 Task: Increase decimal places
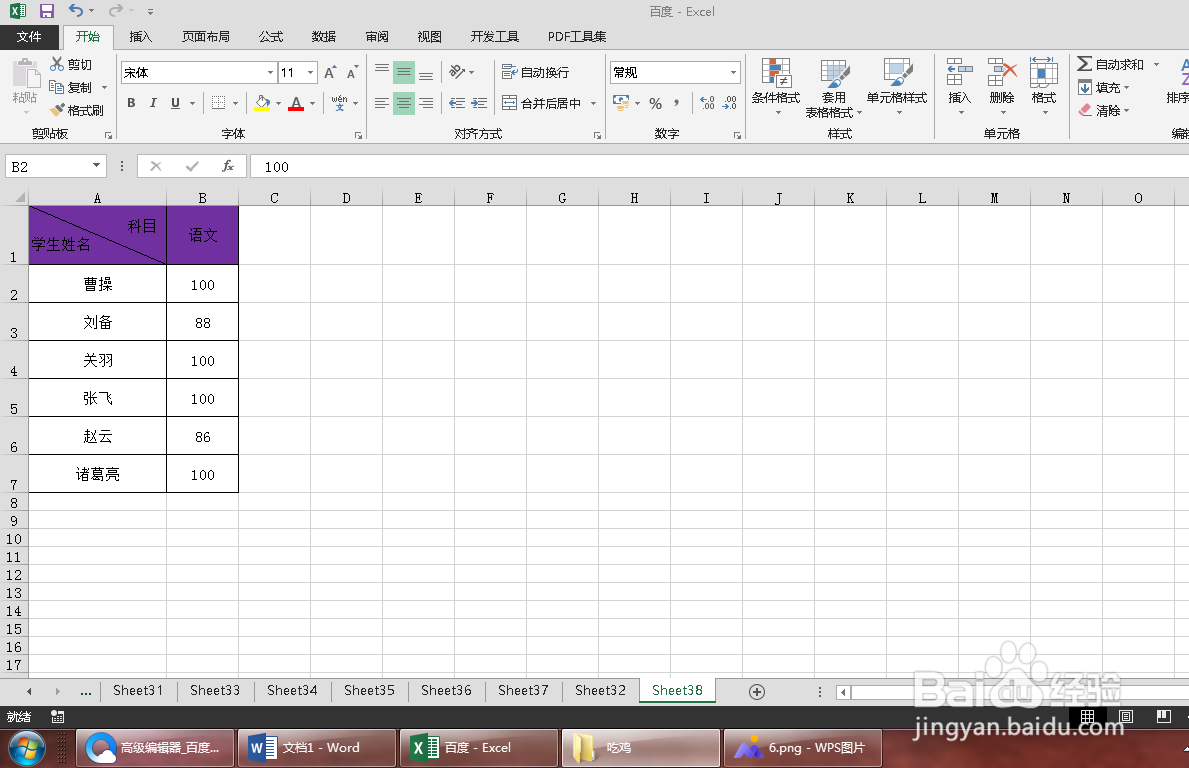coord(707,103)
